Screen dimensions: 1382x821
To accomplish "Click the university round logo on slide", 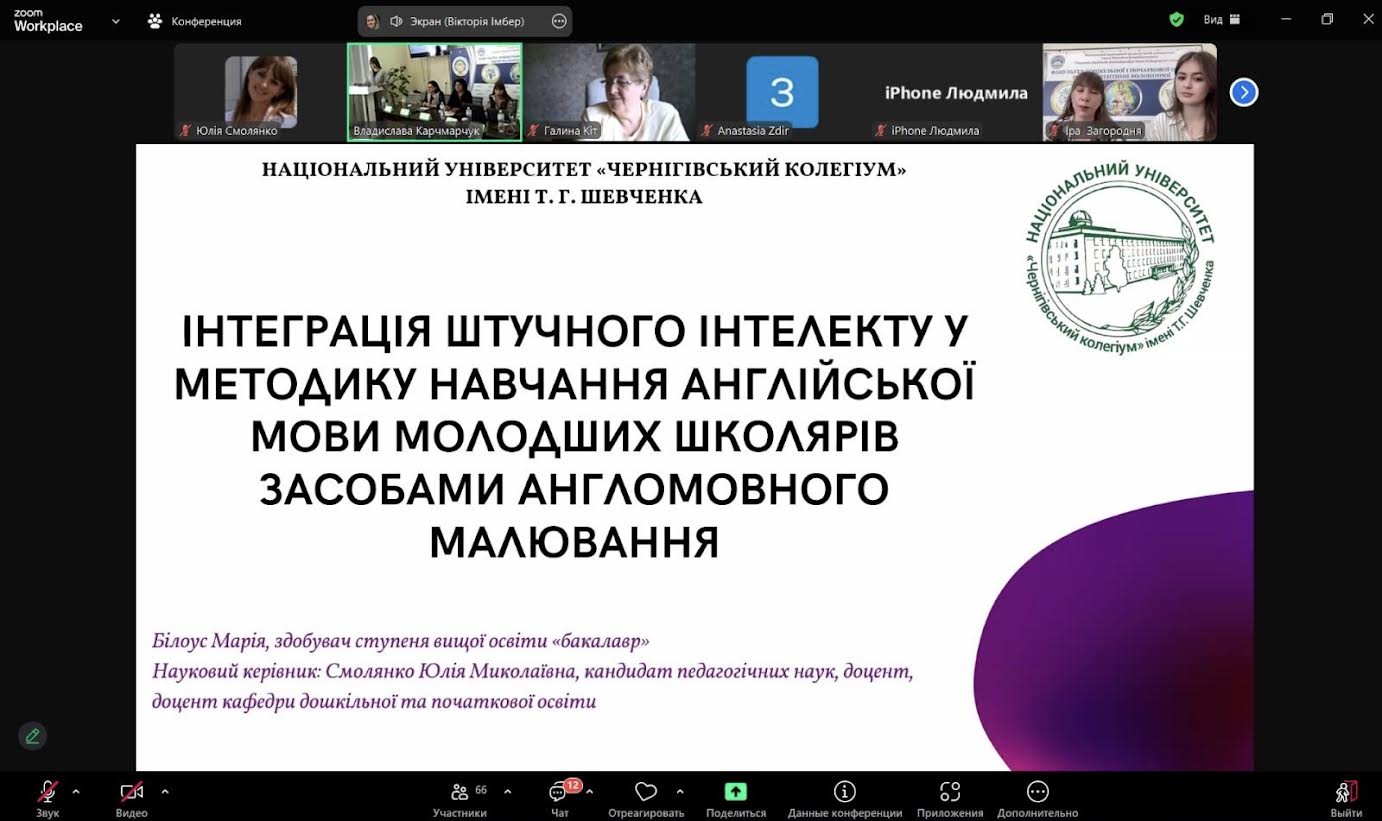I will point(1120,259).
